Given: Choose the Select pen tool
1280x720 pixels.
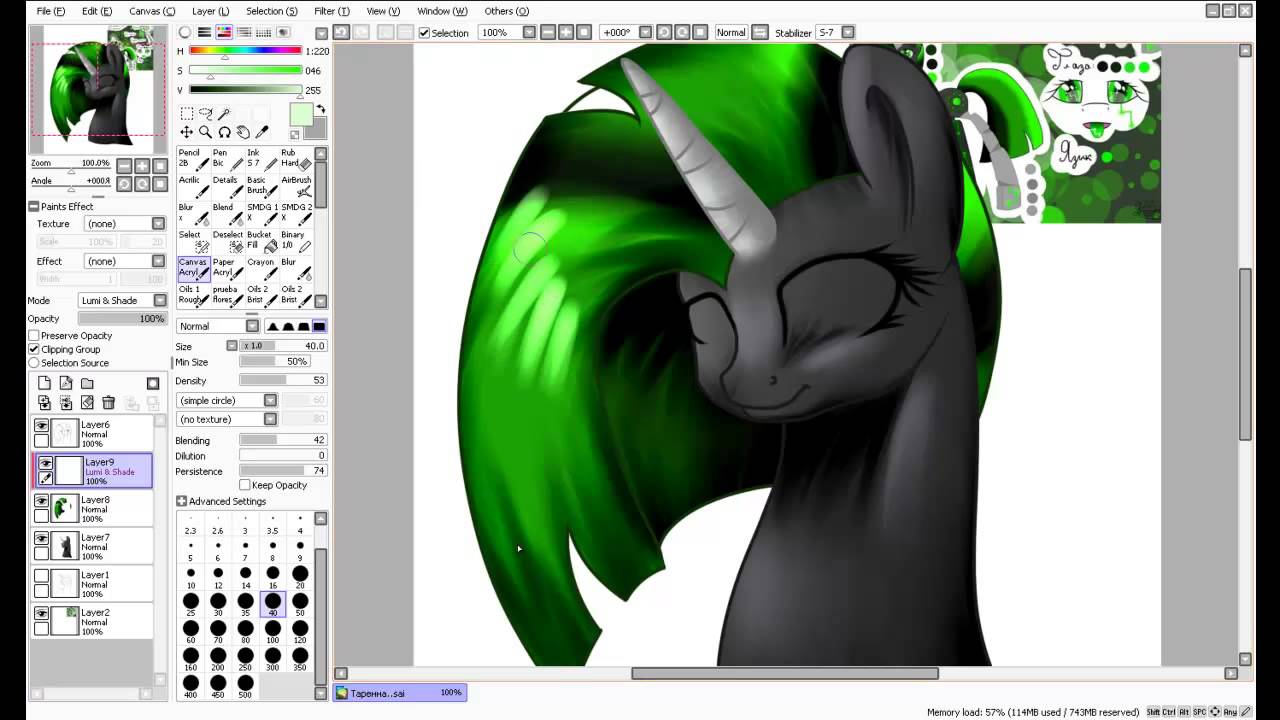Looking at the screenshot, I should point(193,240).
